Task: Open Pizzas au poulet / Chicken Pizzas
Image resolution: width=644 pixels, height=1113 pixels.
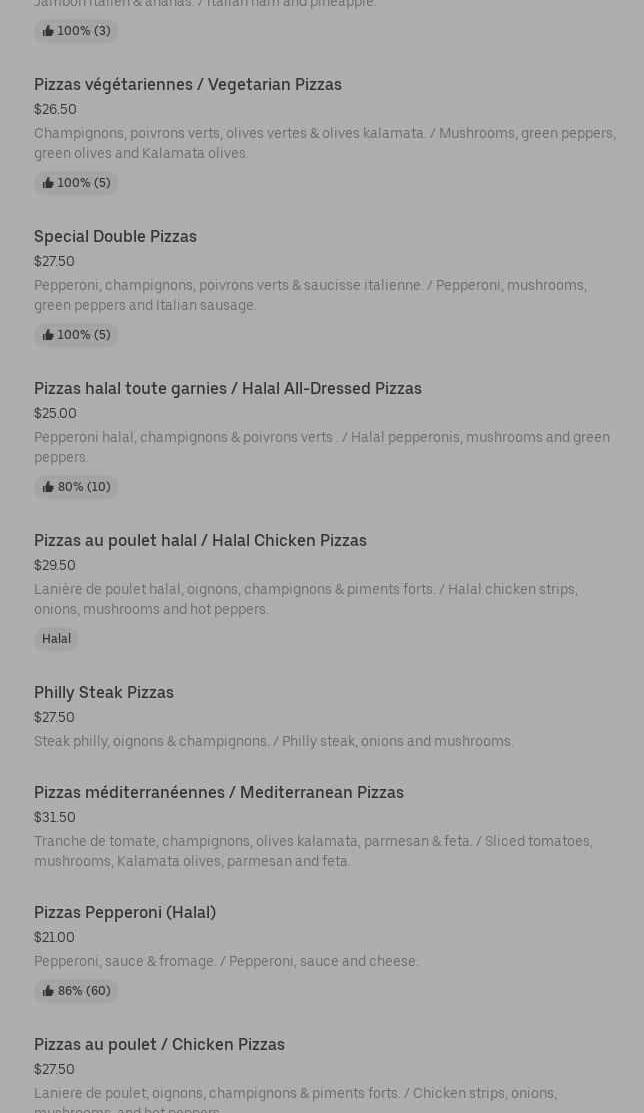Action: pyautogui.click(x=159, y=1045)
